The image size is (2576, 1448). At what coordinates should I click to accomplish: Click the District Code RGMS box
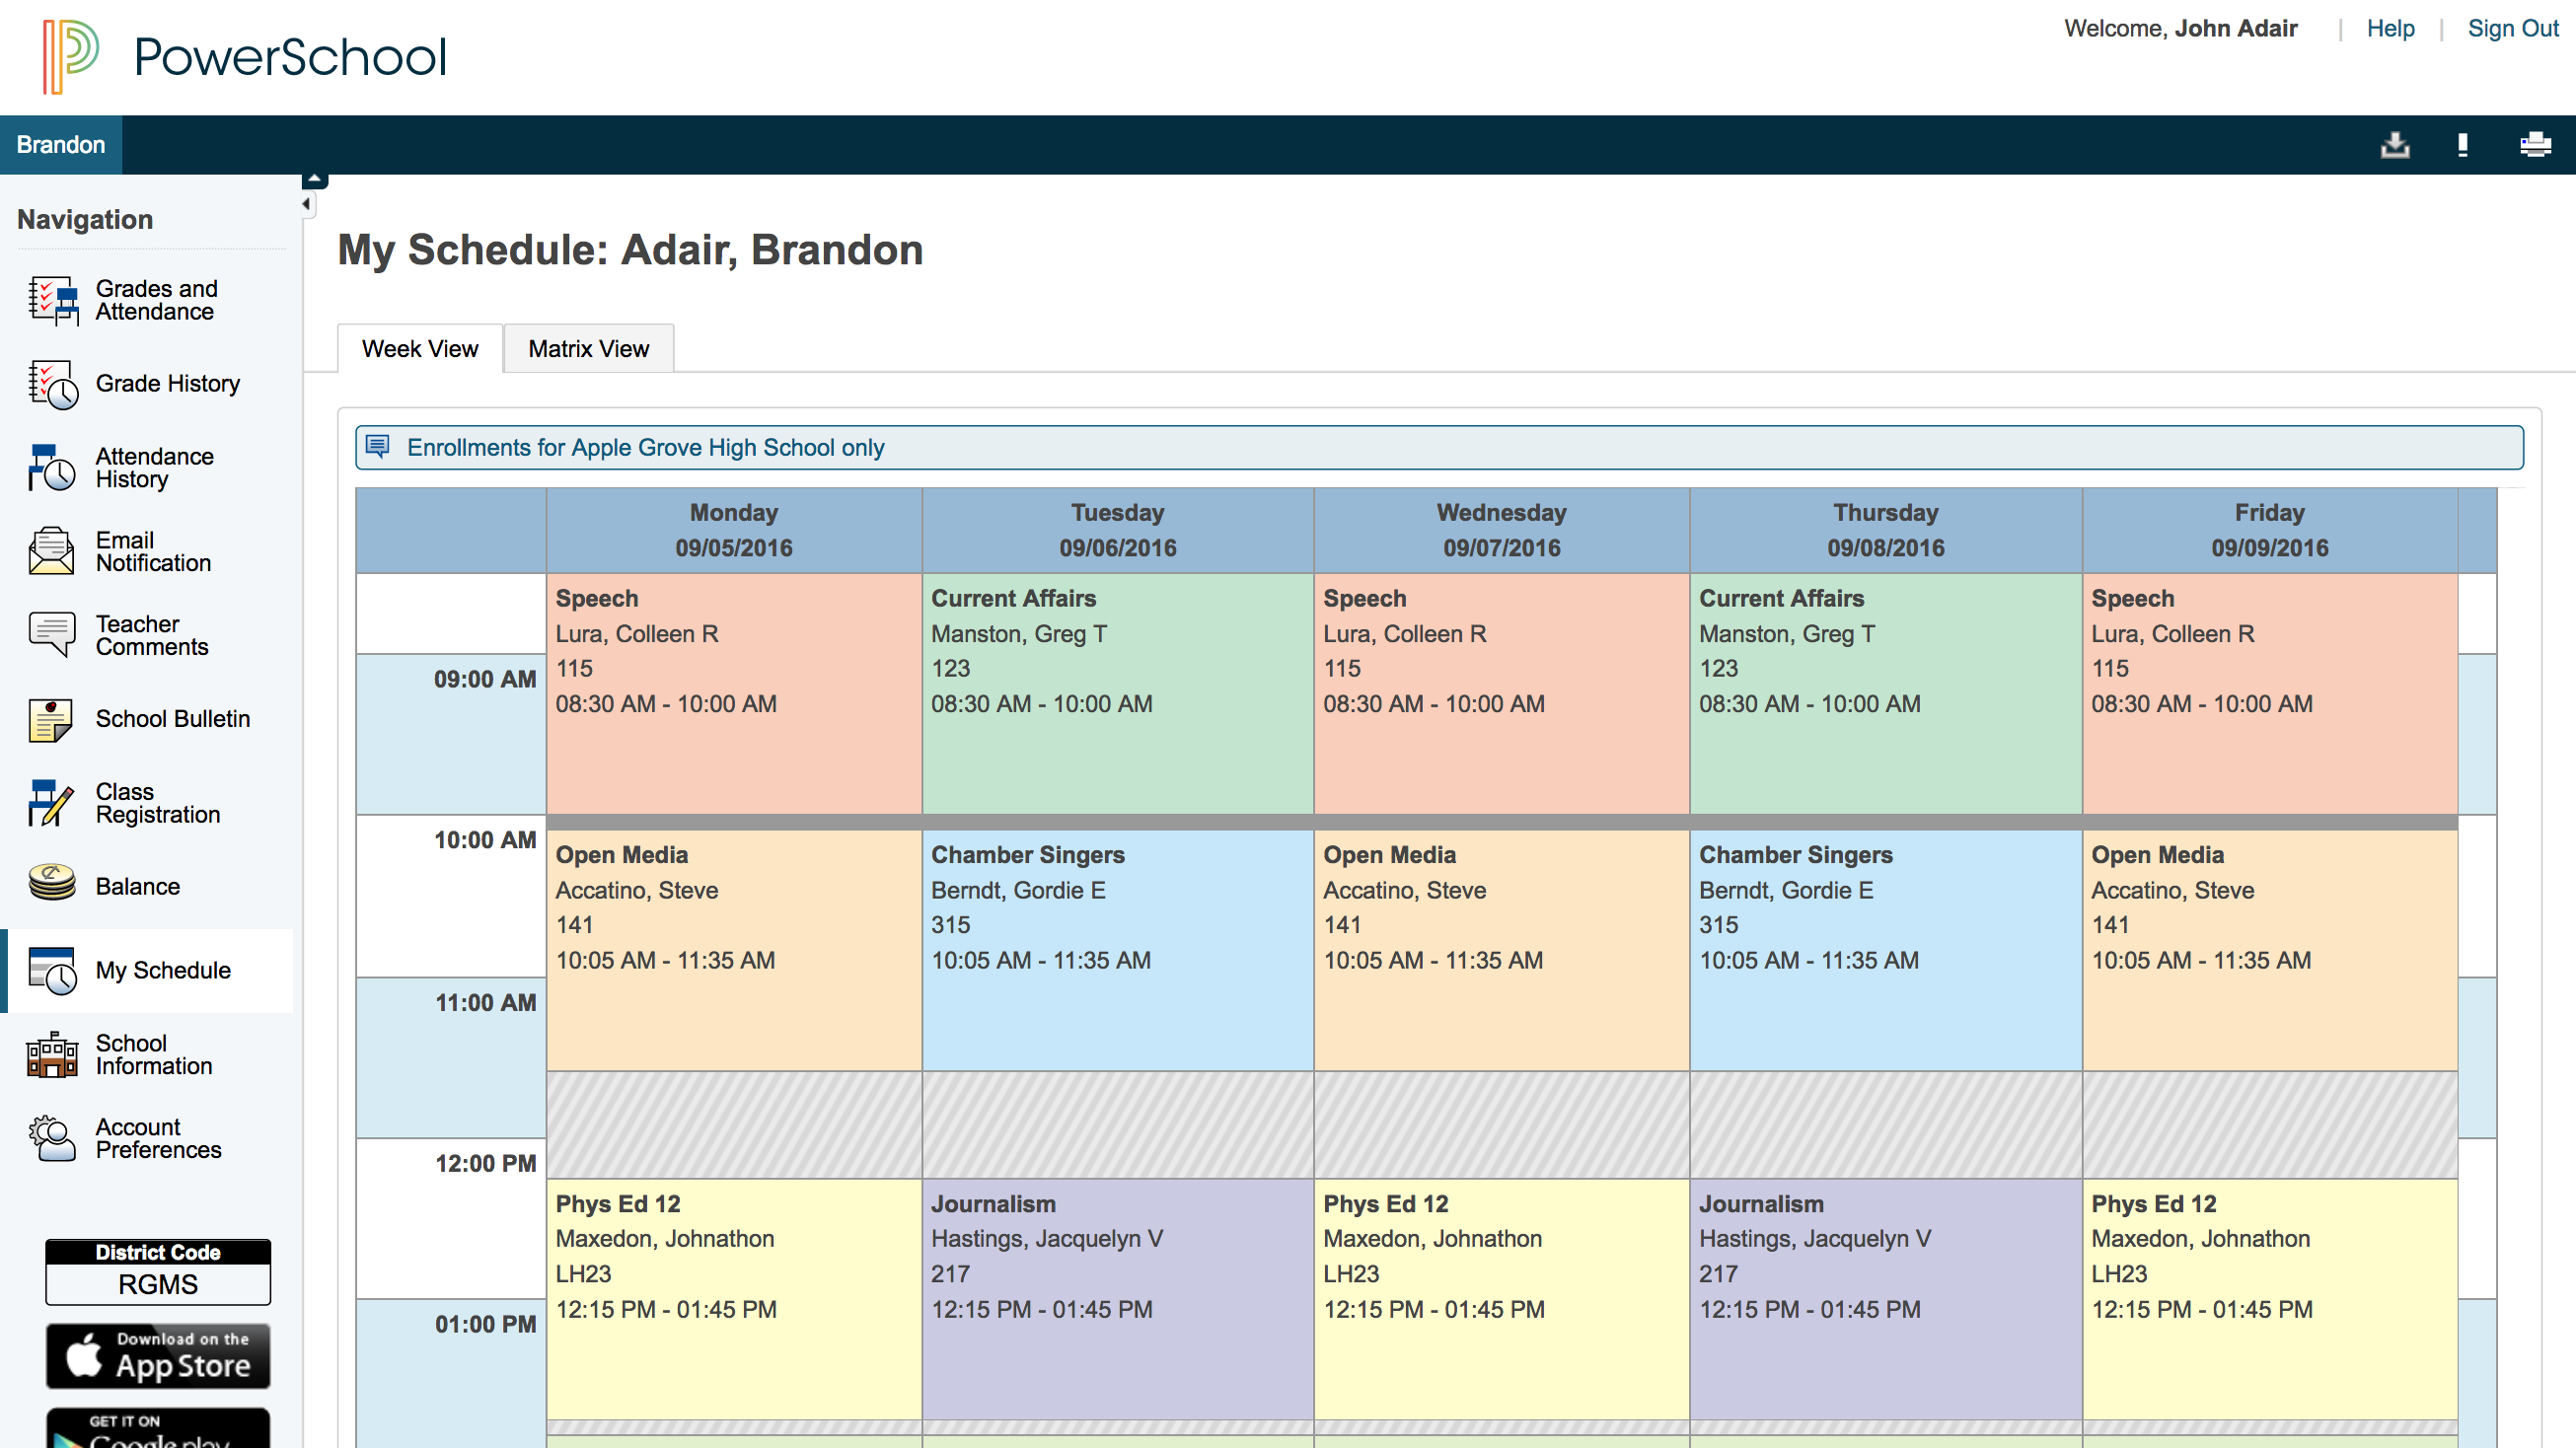pos(158,1272)
